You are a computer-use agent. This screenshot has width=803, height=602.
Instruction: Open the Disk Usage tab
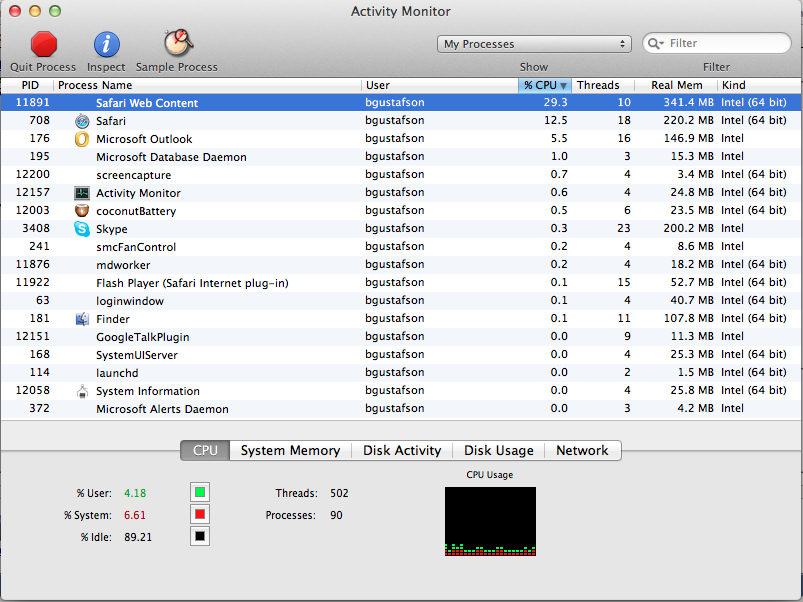coord(499,450)
